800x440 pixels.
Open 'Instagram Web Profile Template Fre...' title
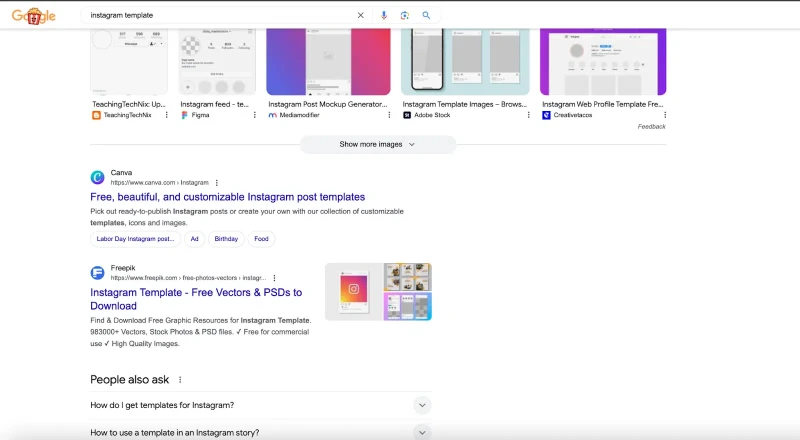point(603,104)
